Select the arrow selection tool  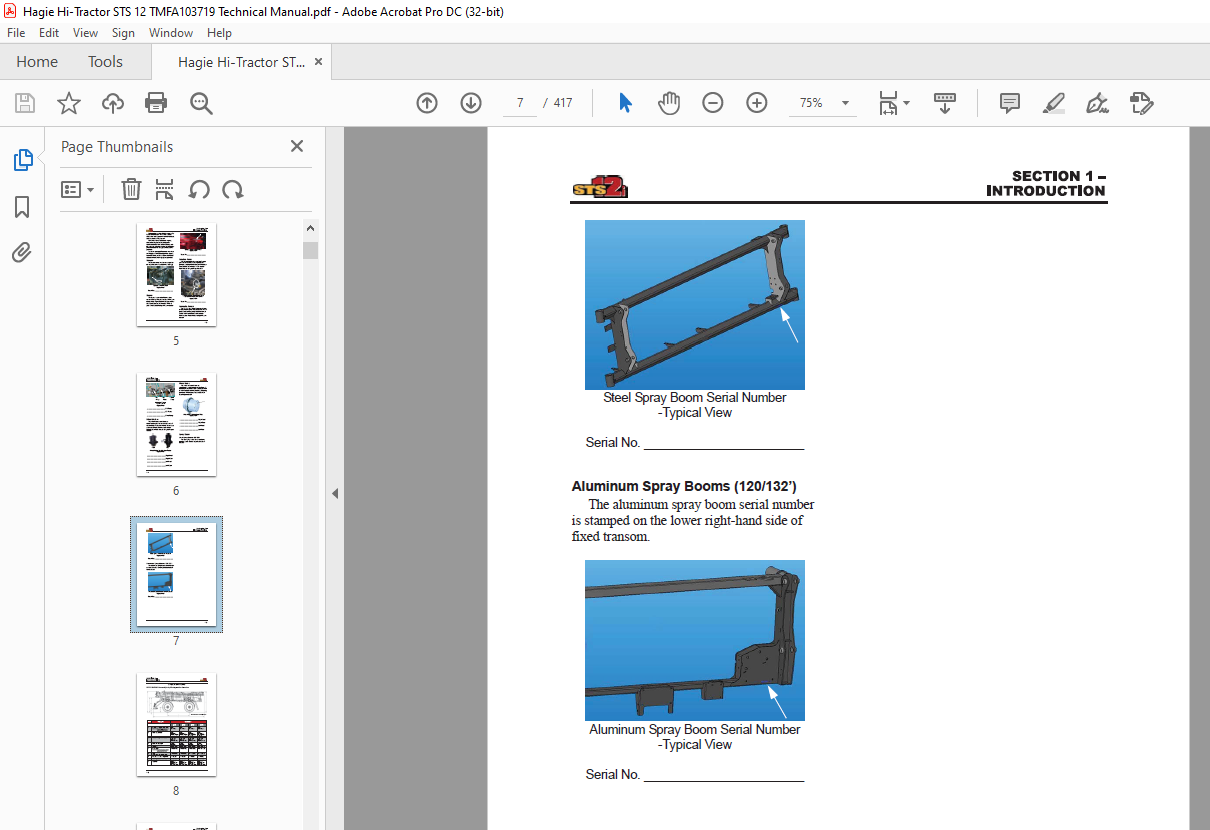[x=625, y=103]
